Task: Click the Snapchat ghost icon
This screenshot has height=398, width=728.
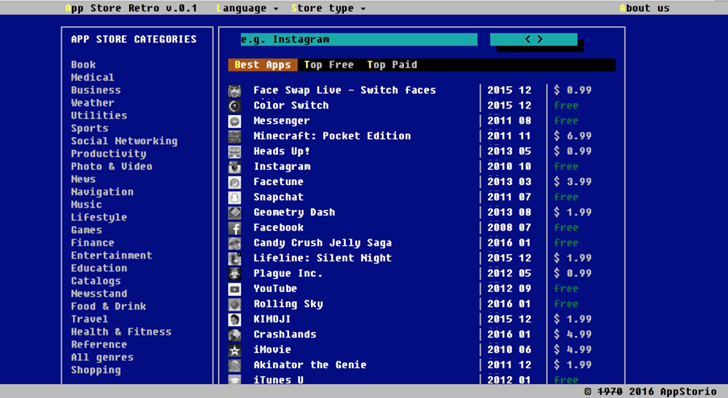Action: (x=234, y=198)
